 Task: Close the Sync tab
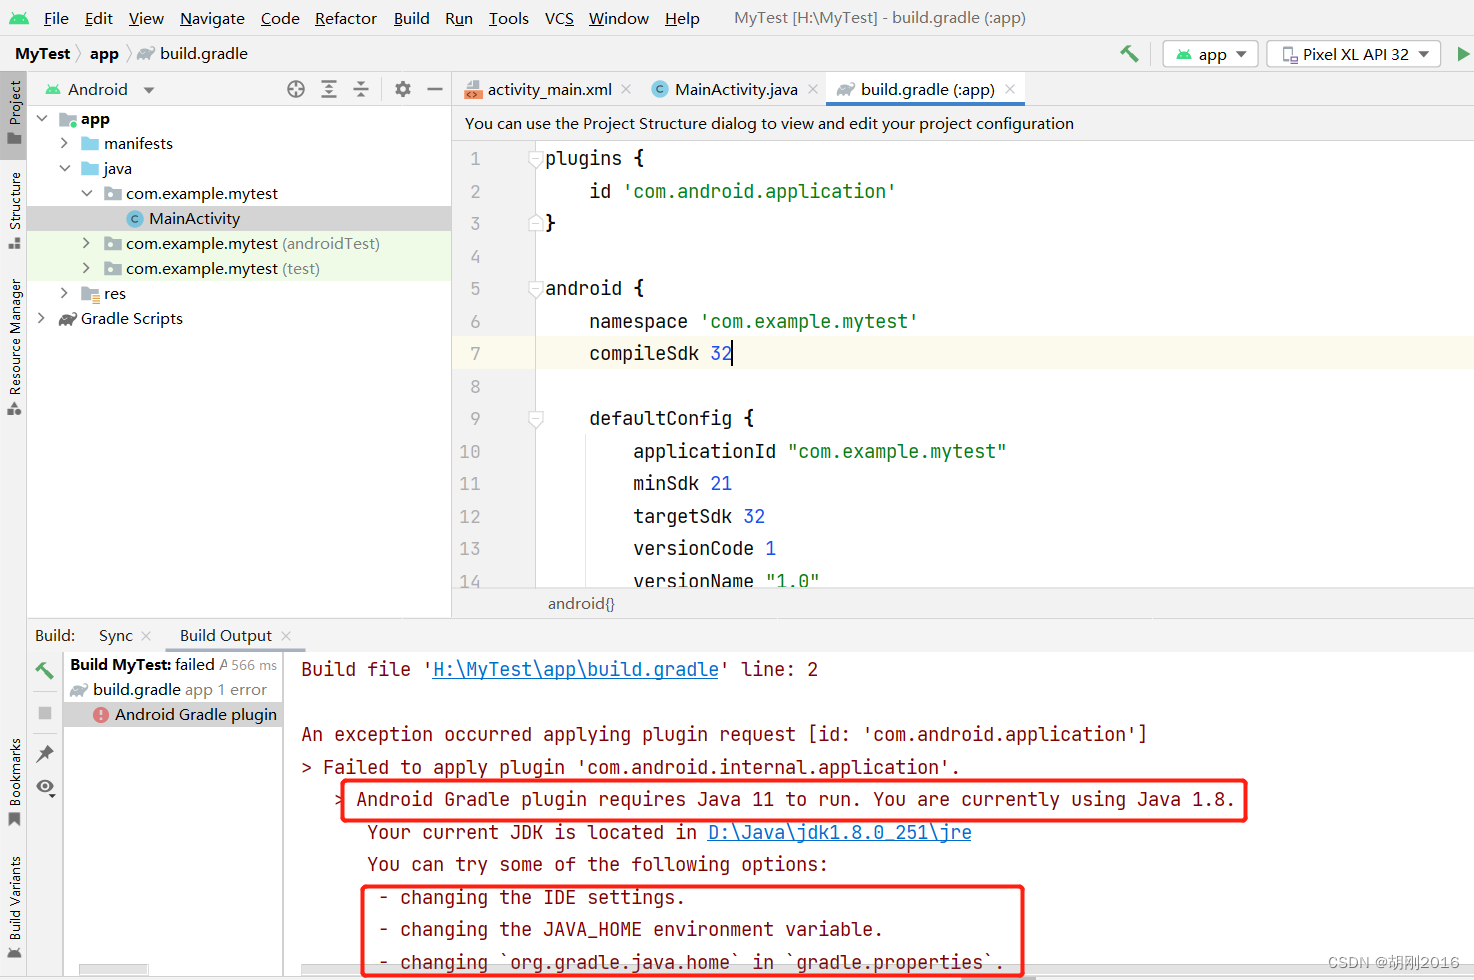(146, 635)
